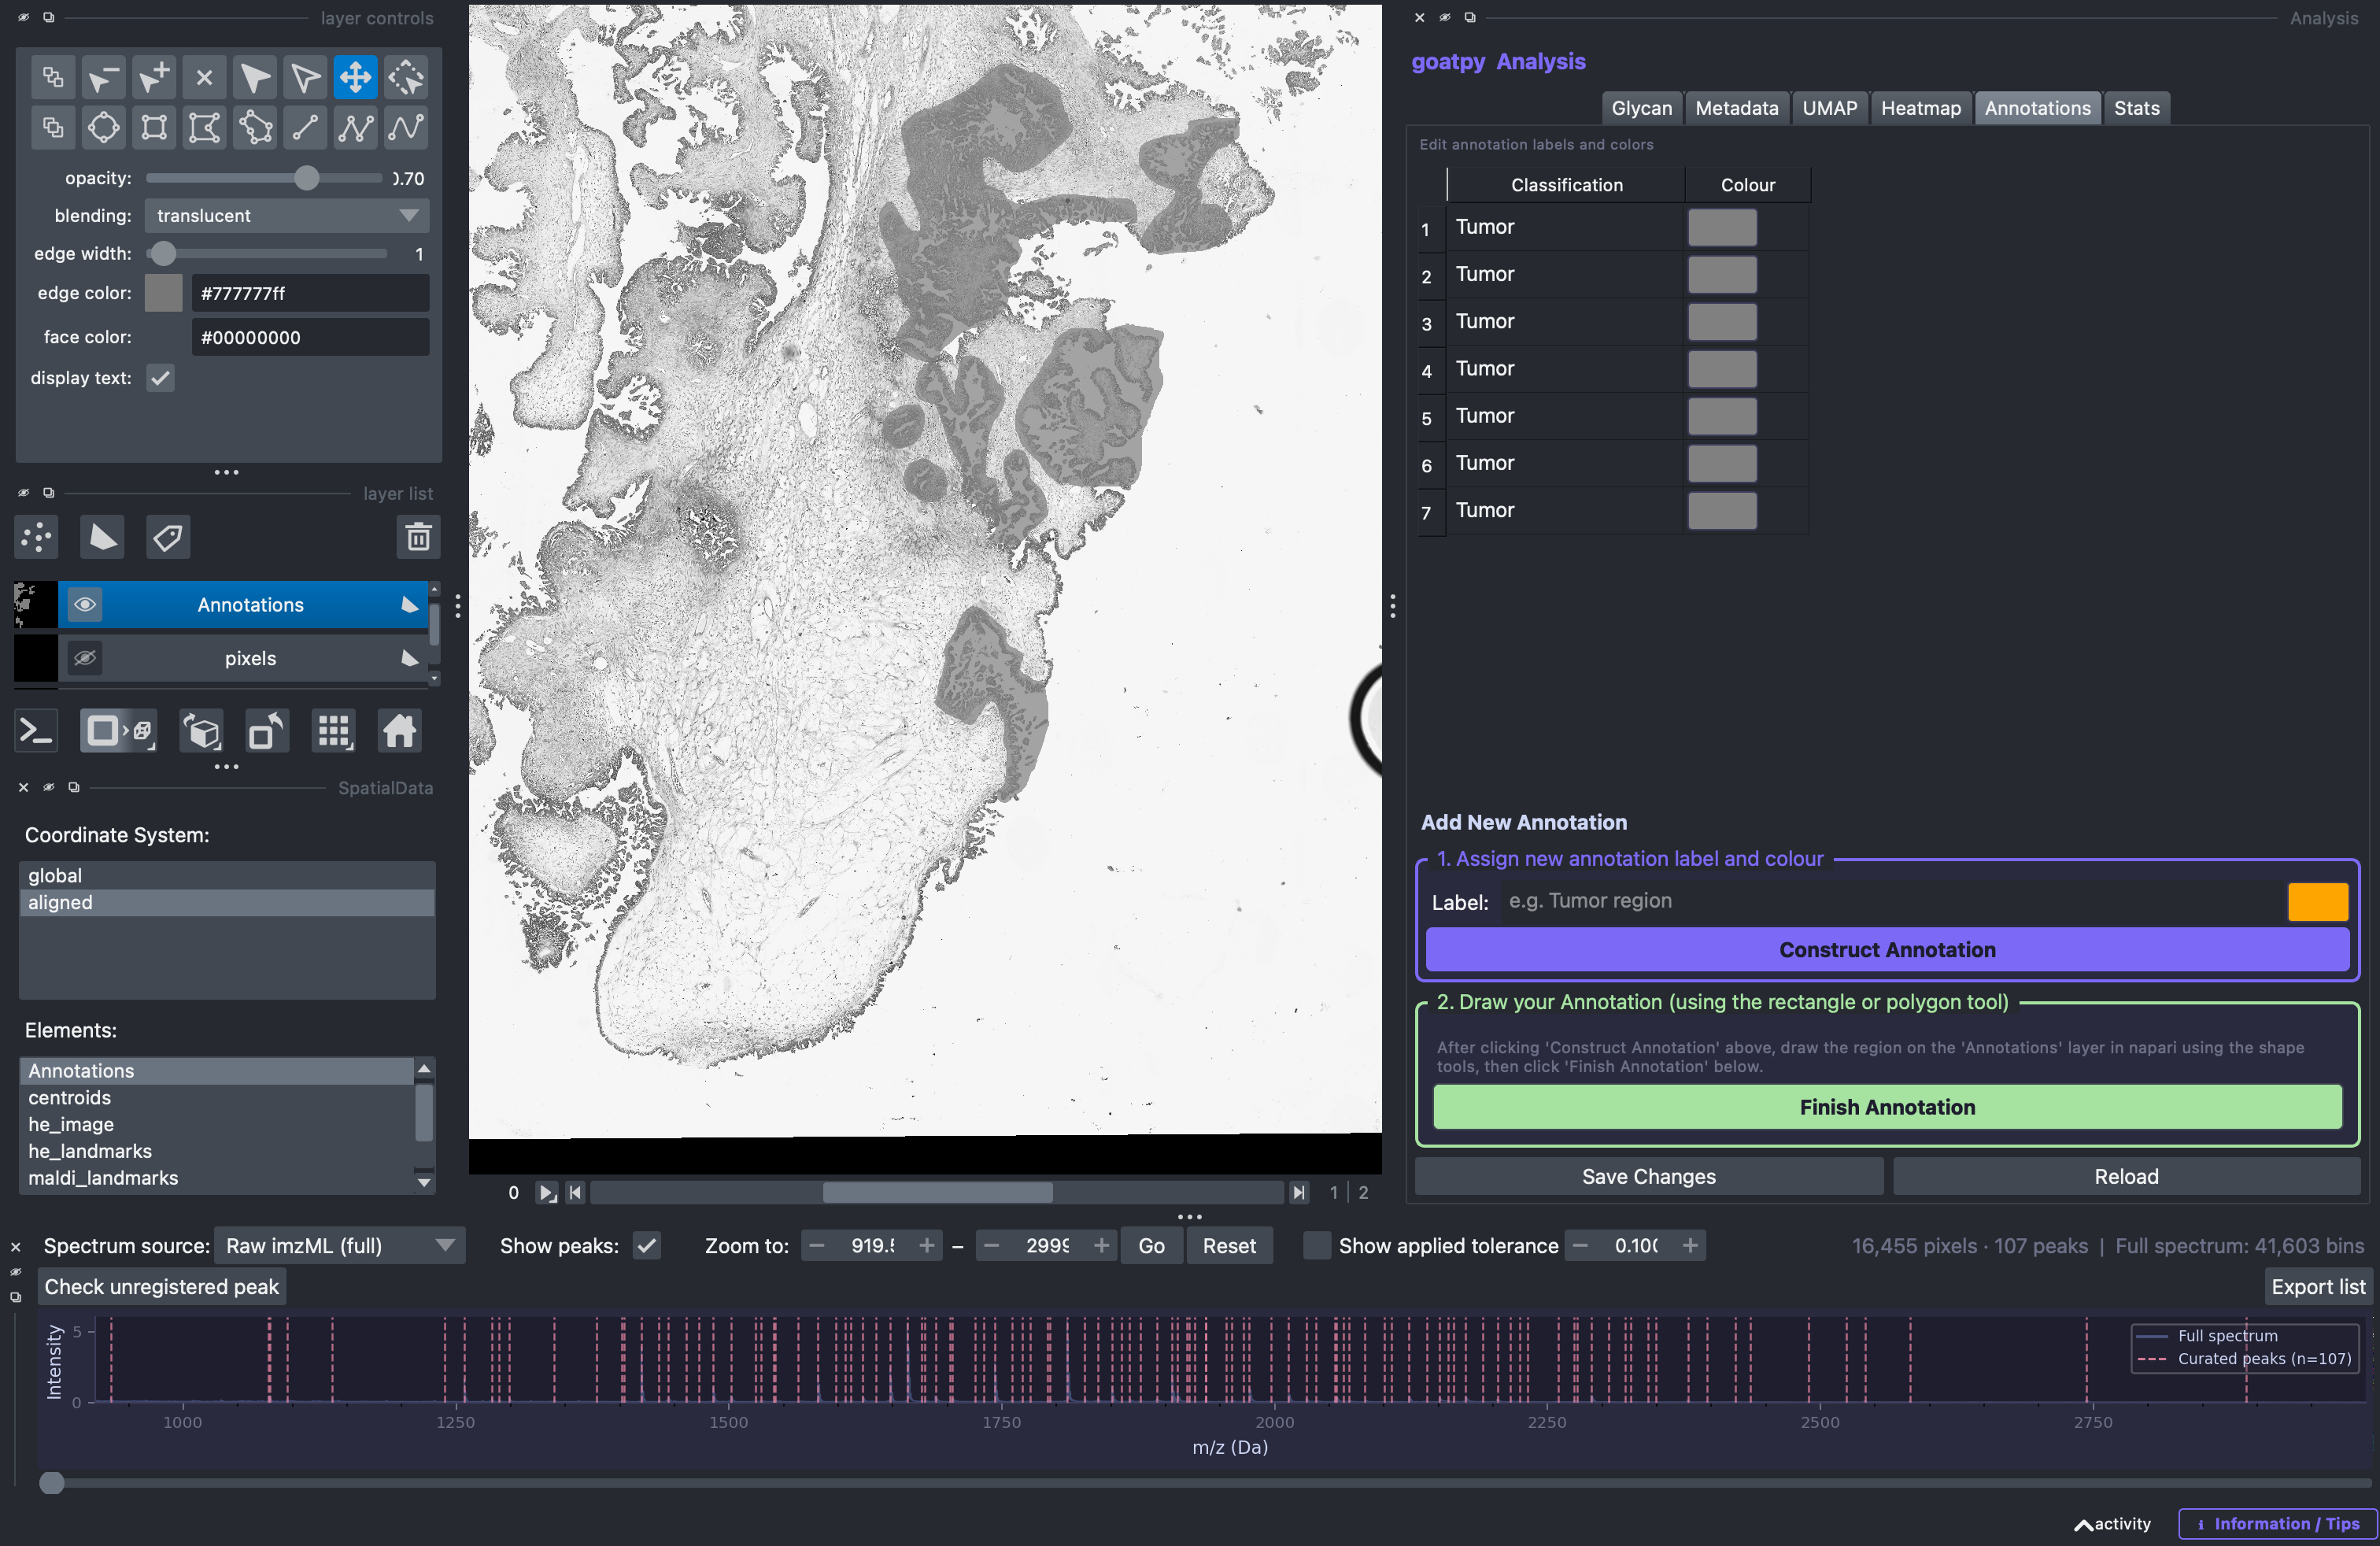Click the Finish Annotation button
Image resolution: width=2380 pixels, height=1546 pixels.
point(1887,1107)
